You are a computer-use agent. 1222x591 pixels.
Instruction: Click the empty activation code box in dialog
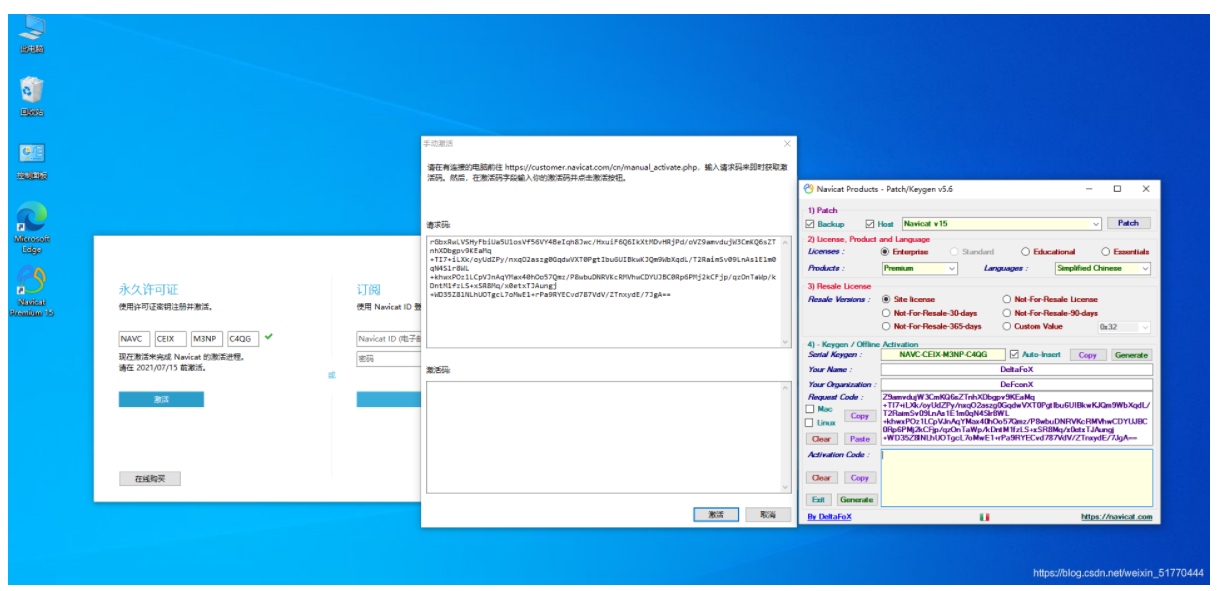(x=609, y=437)
